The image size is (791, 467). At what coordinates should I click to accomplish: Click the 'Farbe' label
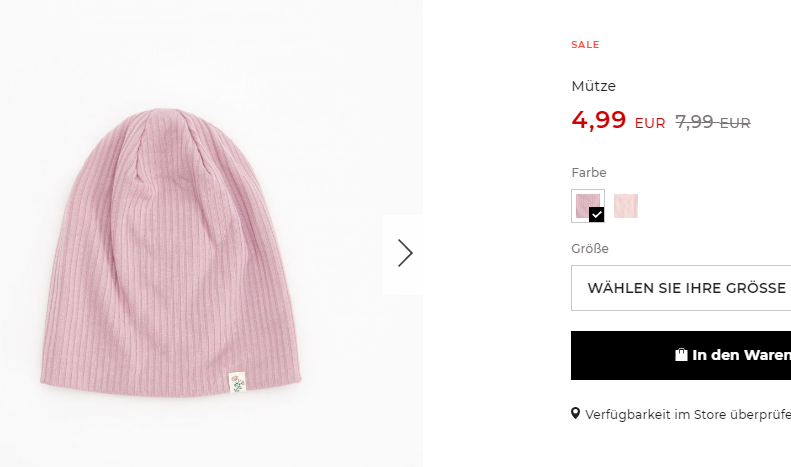click(x=589, y=172)
